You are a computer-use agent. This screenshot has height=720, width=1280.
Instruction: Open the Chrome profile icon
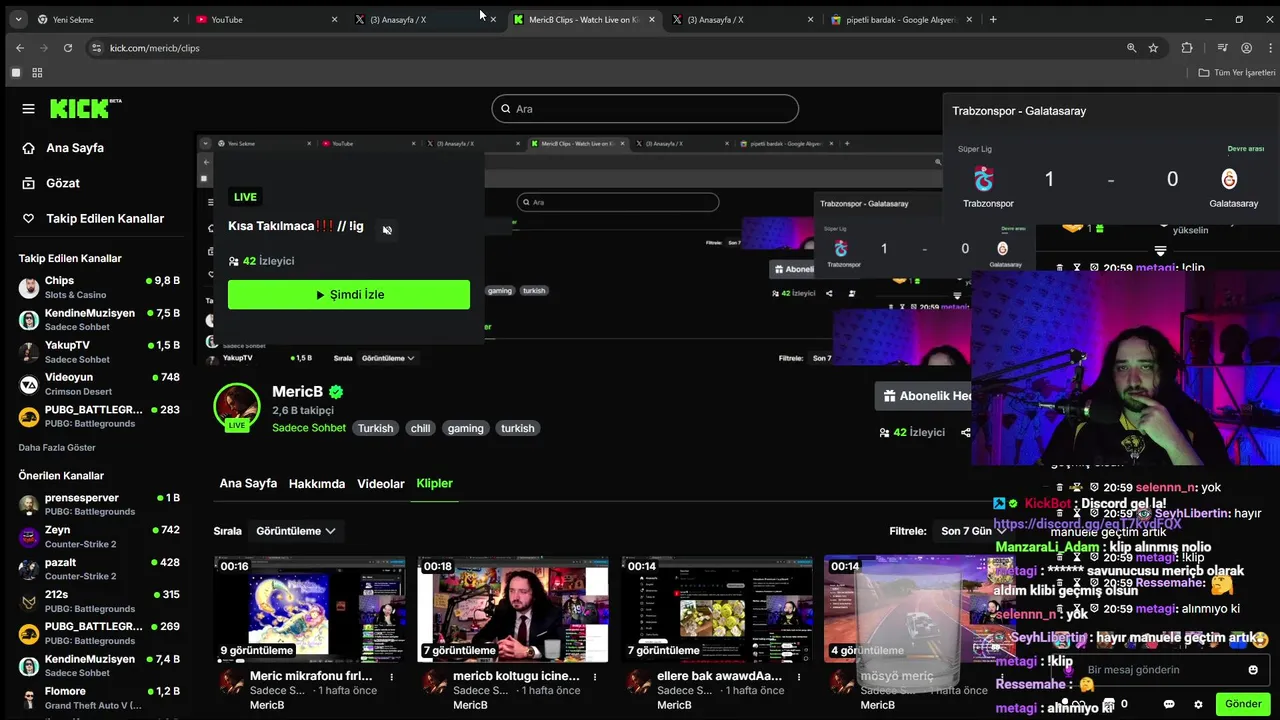(x=1246, y=48)
